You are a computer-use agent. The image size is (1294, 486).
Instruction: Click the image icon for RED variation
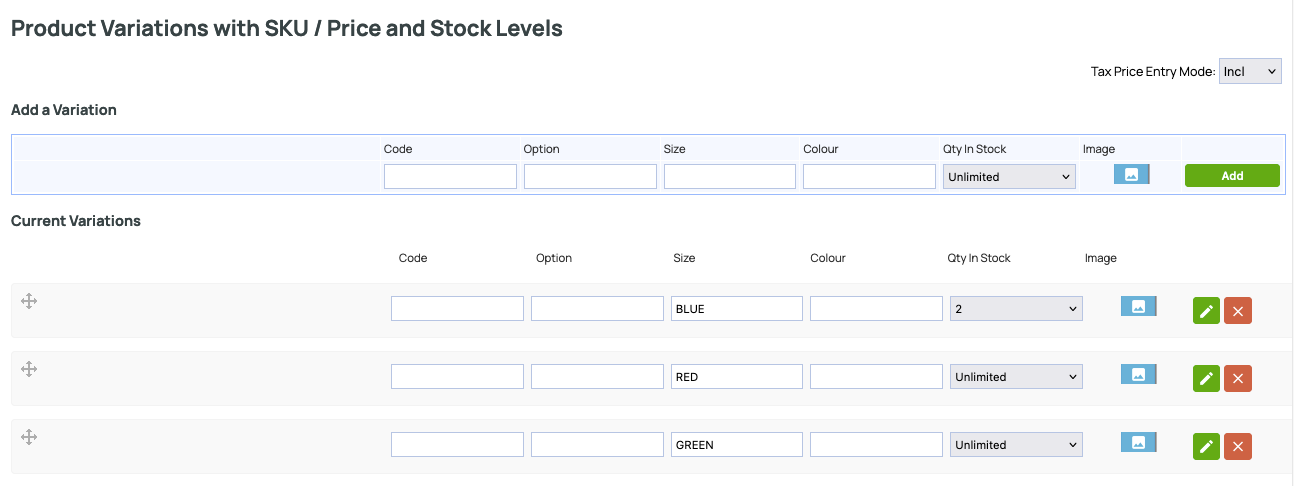(x=1138, y=374)
